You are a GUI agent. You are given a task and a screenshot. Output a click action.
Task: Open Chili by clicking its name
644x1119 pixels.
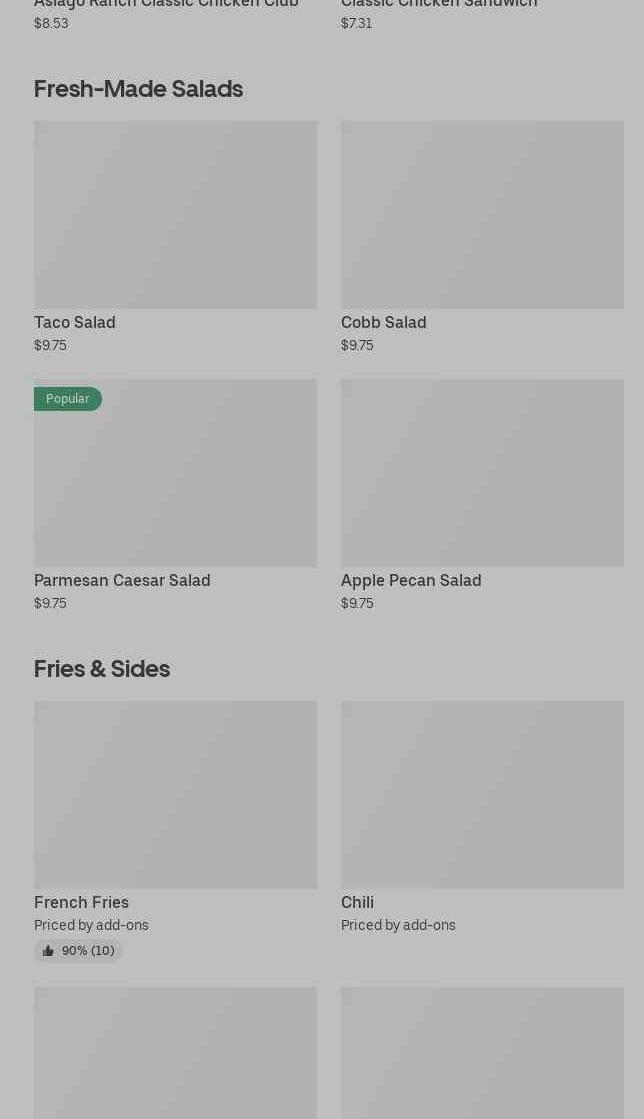click(357, 903)
